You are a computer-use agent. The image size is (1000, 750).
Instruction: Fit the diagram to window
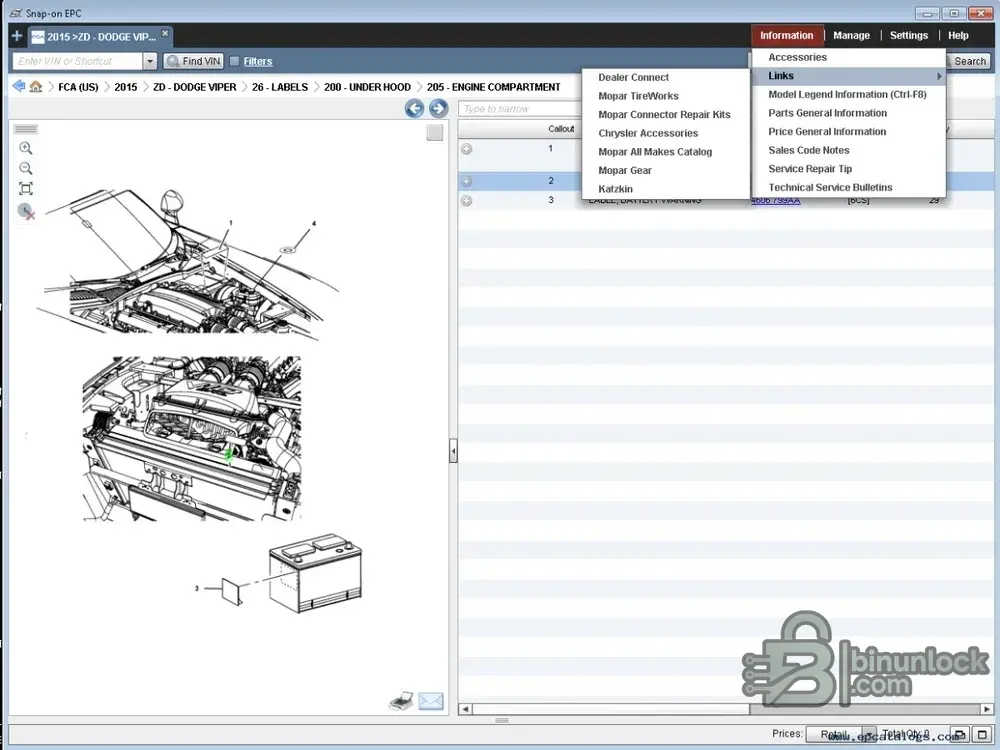tap(26, 189)
